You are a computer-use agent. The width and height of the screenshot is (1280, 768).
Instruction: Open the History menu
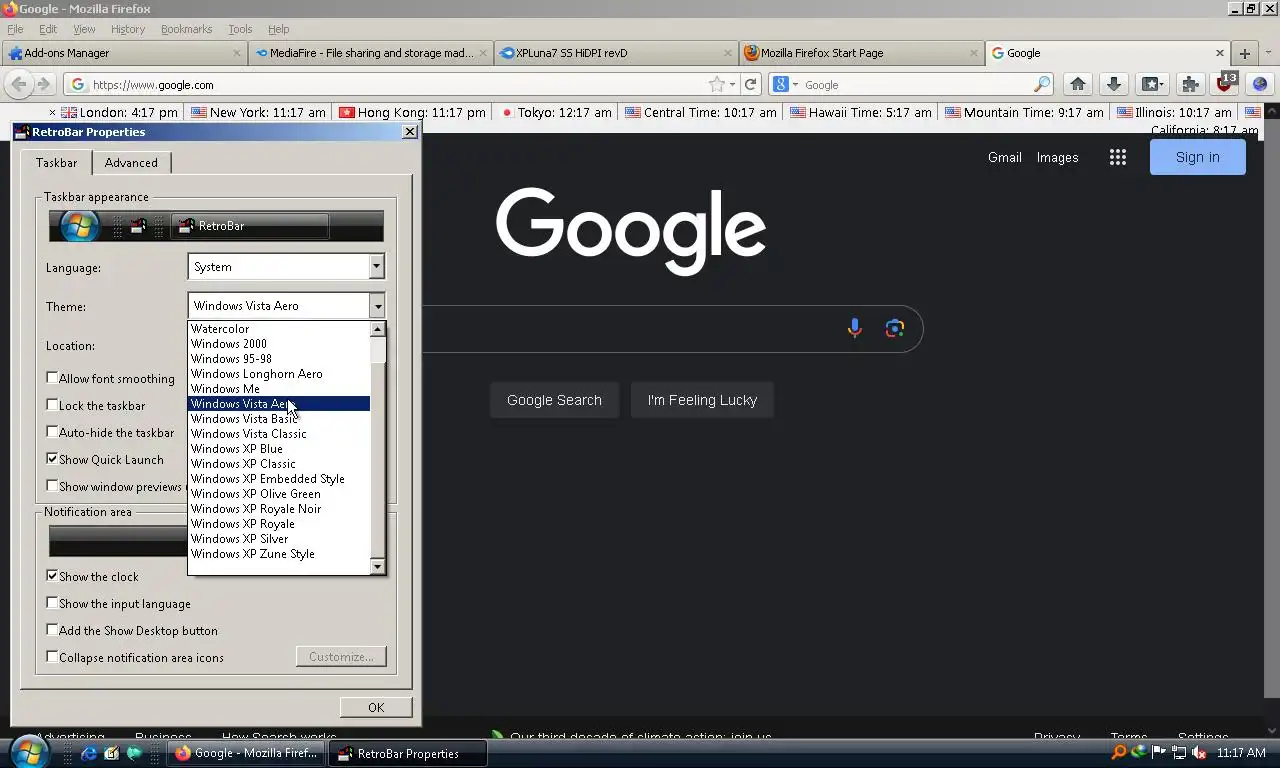(x=127, y=29)
